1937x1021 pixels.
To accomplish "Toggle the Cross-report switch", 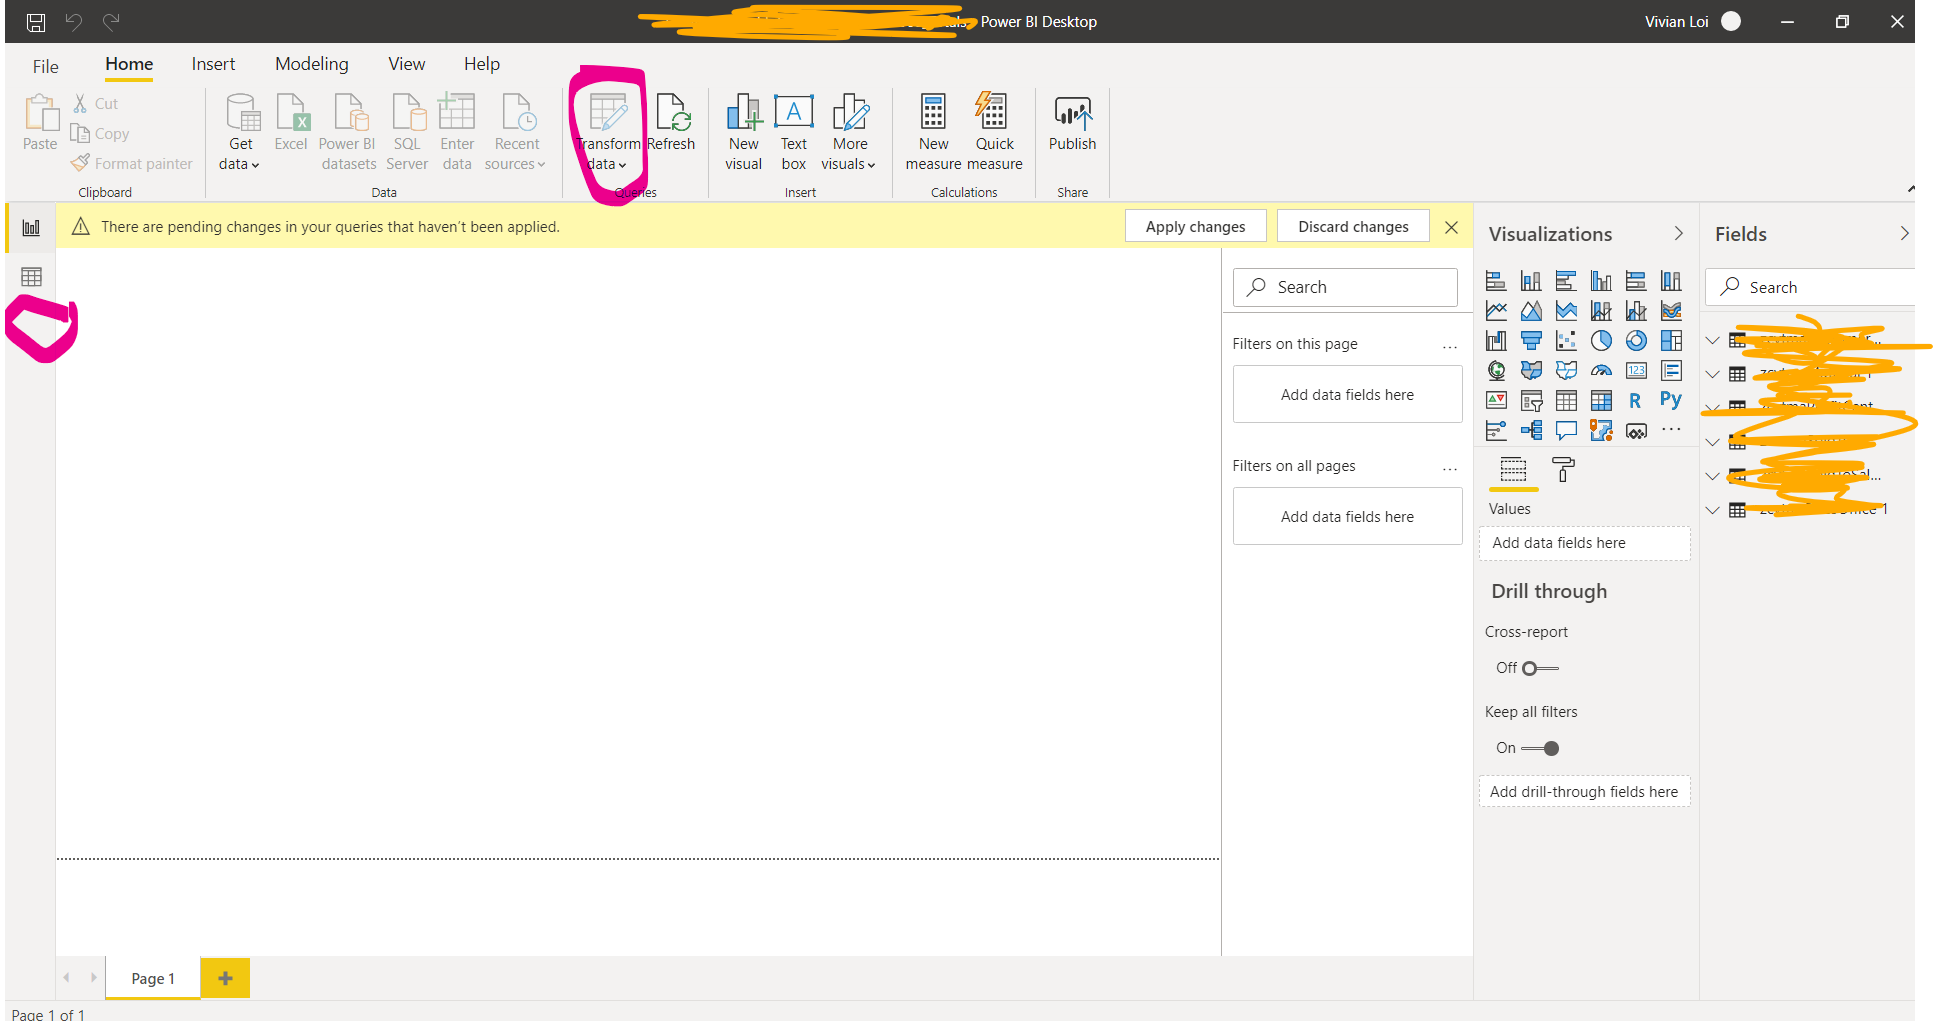I will click(1540, 668).
